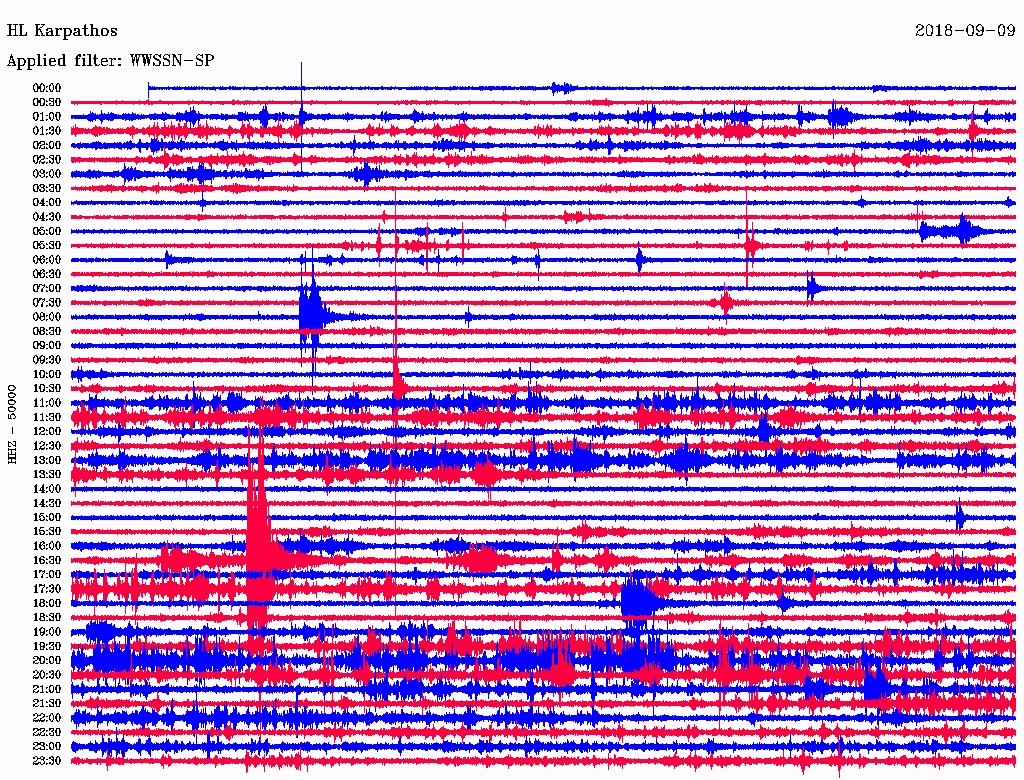
Task: Select the 14:30 time label
Action: [x=47, y=503]
